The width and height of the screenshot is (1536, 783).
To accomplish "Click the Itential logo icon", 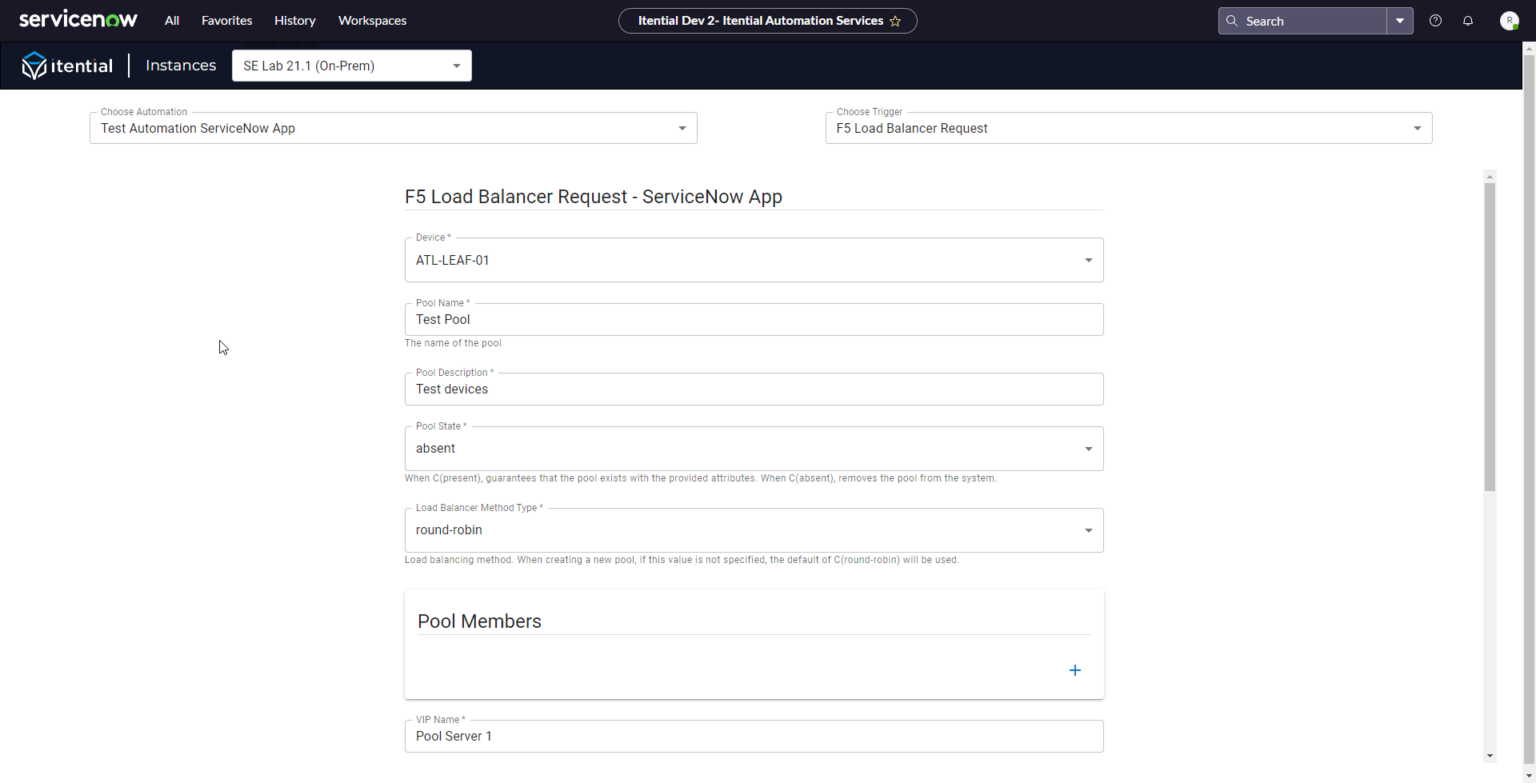I will tap(31, 65).
